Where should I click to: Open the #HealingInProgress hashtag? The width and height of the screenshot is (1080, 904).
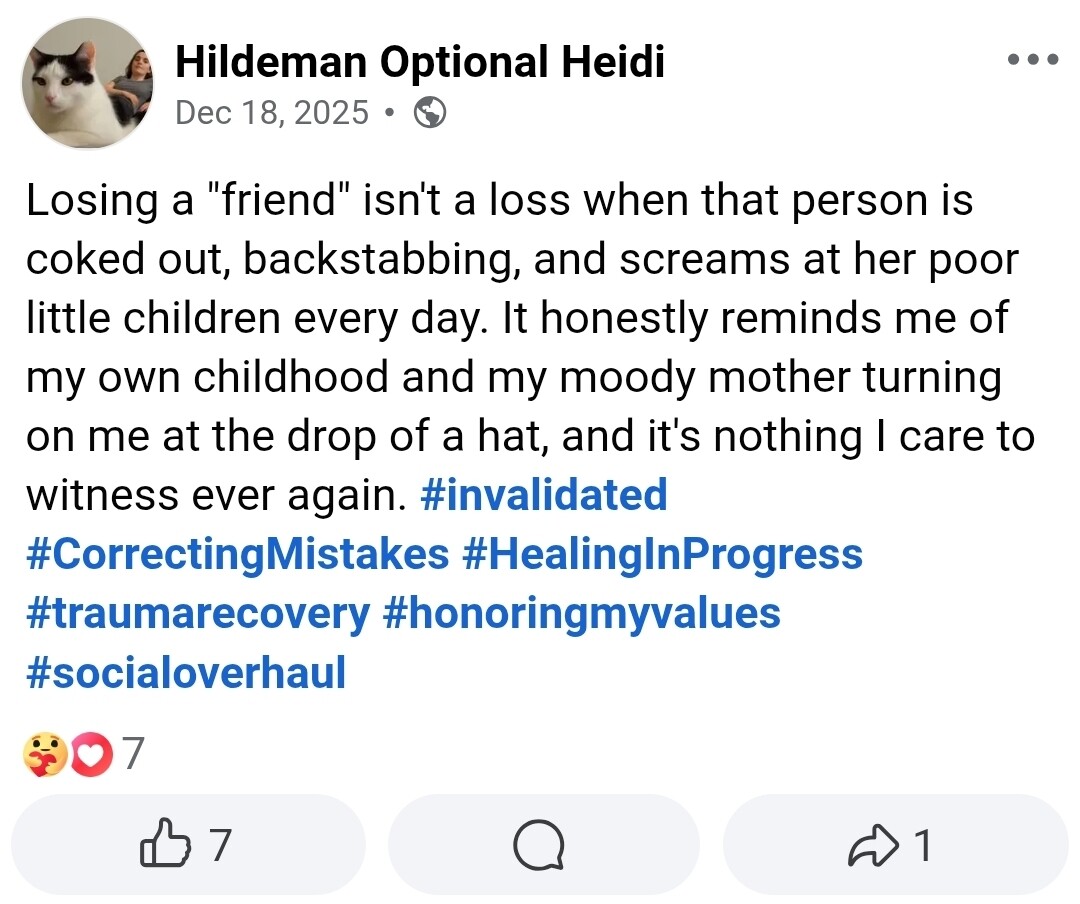point(662,553)
